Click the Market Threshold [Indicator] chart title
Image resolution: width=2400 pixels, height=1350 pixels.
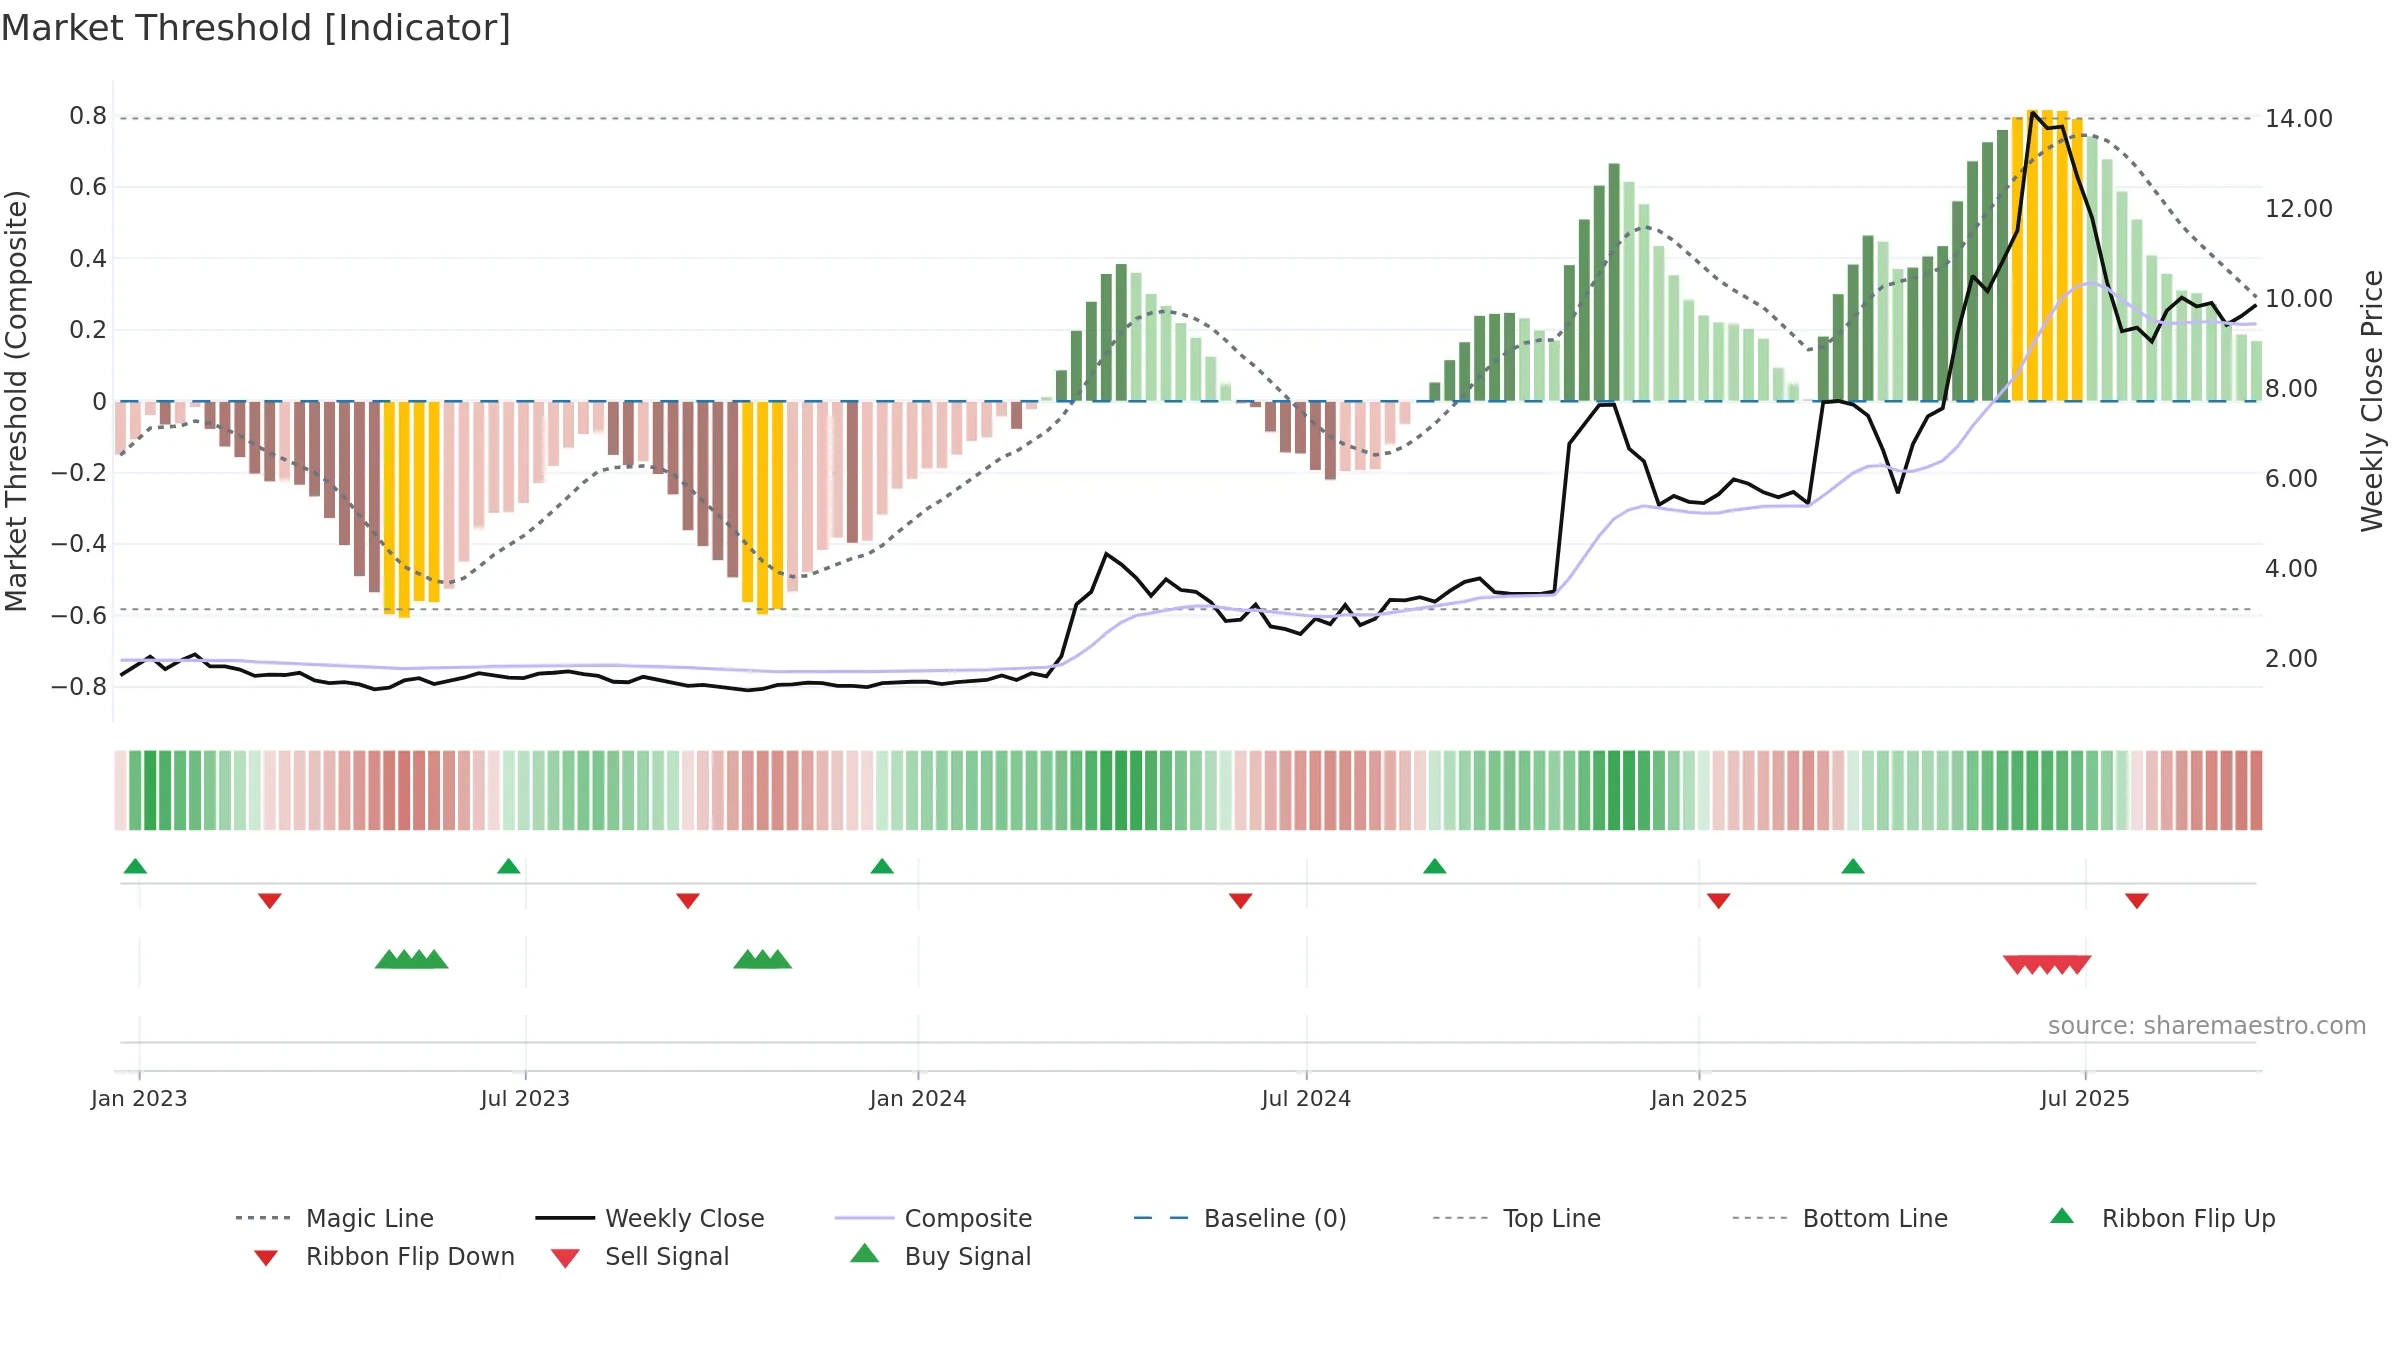256,28
